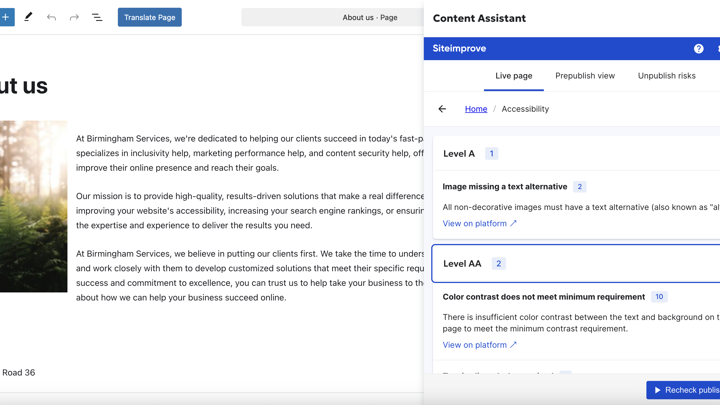
Task: Go back using the left arrow
Action: (442, 109)
